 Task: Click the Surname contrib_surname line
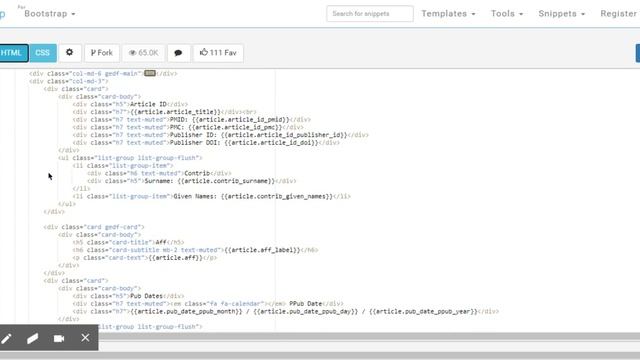191,181
